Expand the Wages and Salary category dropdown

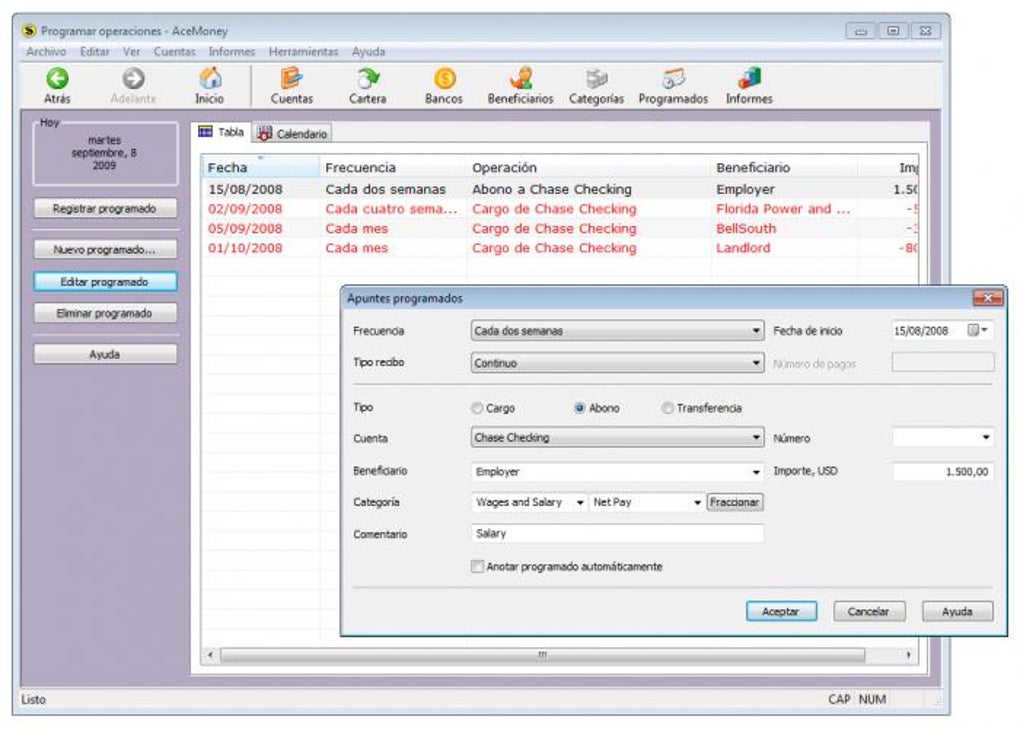click(x=580, y=502)
